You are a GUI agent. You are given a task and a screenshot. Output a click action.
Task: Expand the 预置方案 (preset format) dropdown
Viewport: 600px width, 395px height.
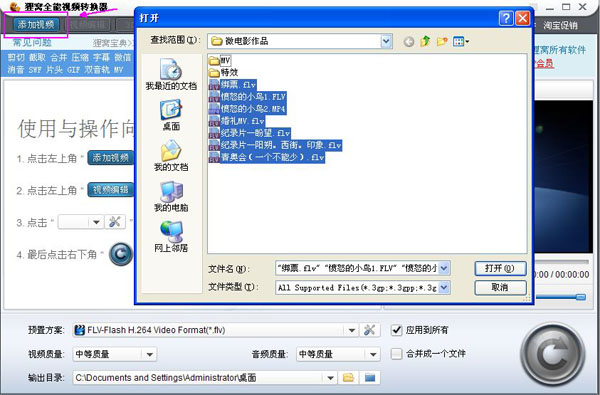(x=351, y=330)
